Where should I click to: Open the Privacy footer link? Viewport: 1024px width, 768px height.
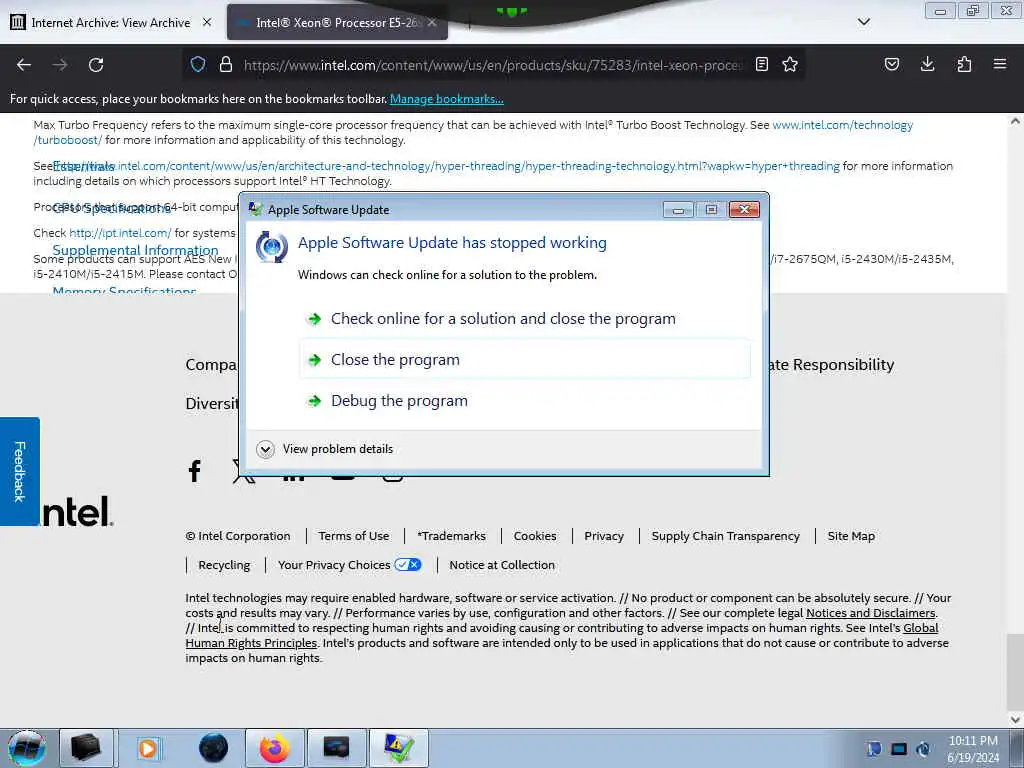(x=604, y=536)
